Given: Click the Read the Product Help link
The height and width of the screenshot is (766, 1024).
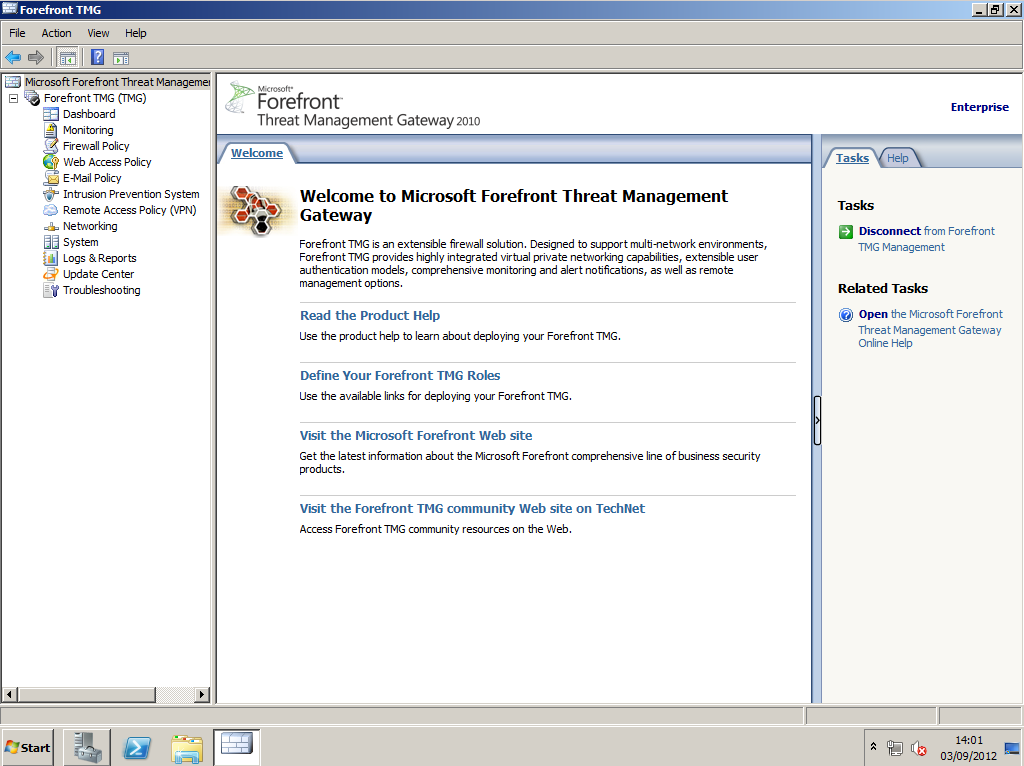Looking at the screenshot, I should [370, 315].
